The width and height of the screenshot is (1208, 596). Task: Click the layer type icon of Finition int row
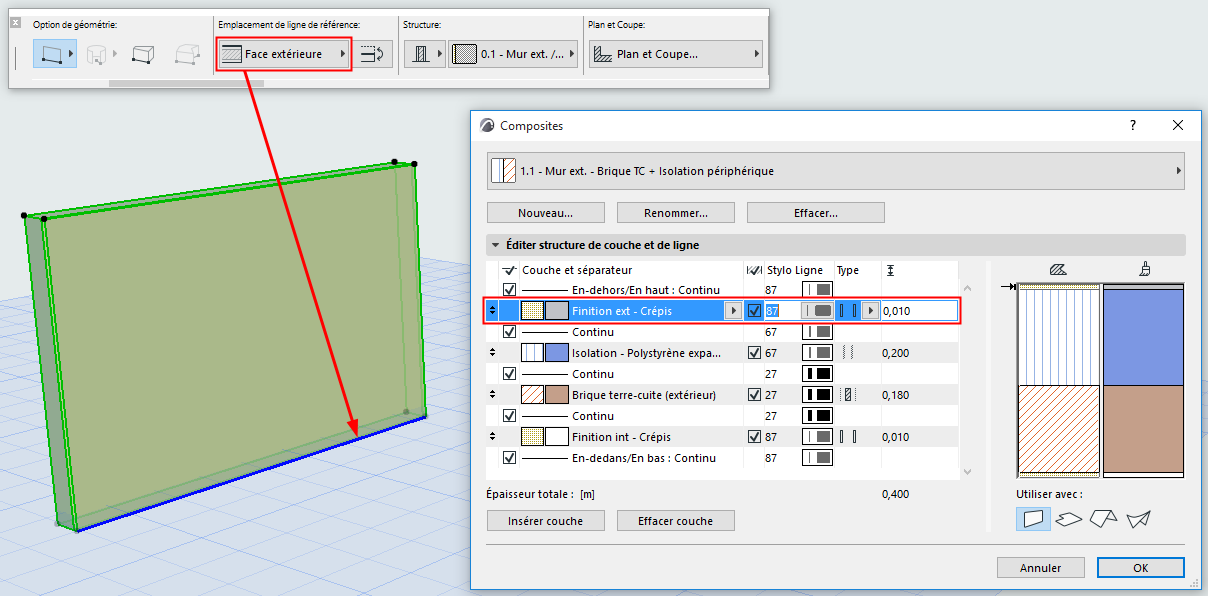click(848, 437)
